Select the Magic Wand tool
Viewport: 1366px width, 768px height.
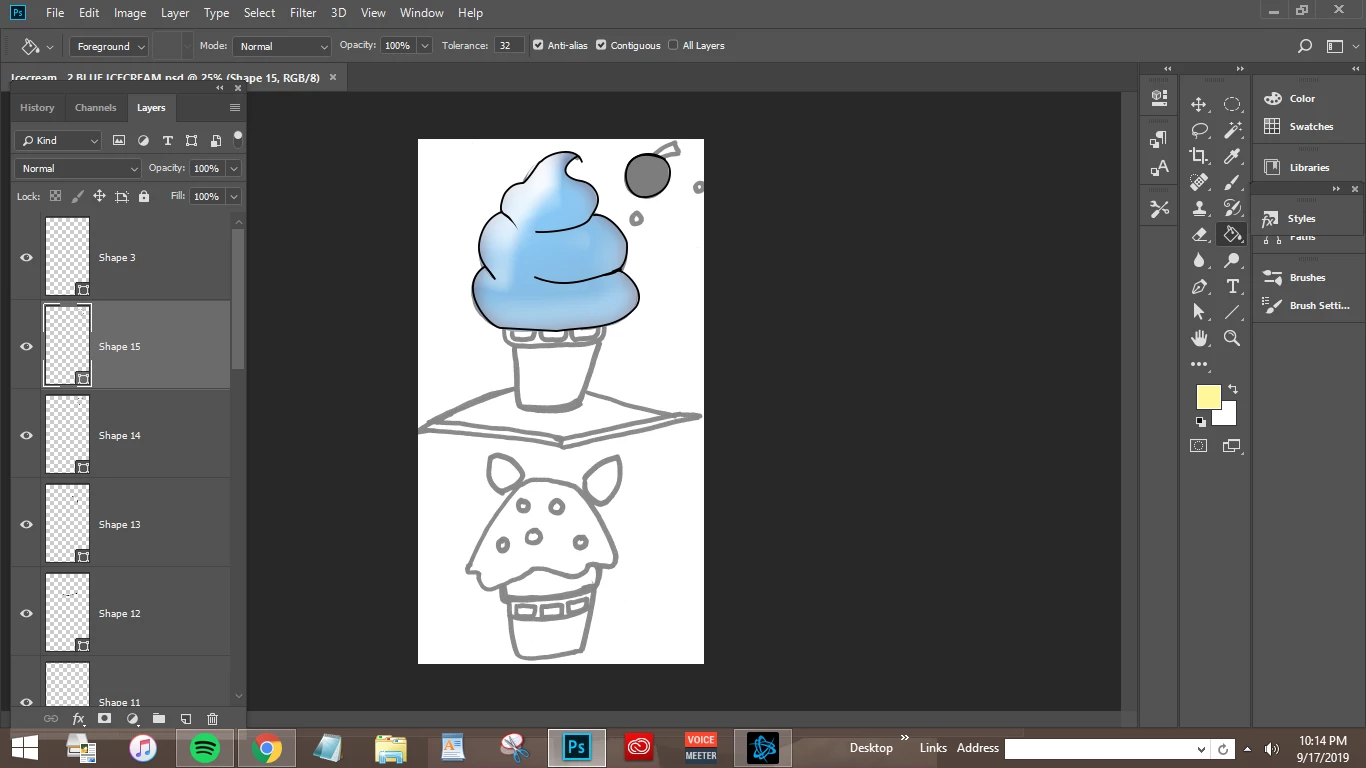[x=1232, y=130]
